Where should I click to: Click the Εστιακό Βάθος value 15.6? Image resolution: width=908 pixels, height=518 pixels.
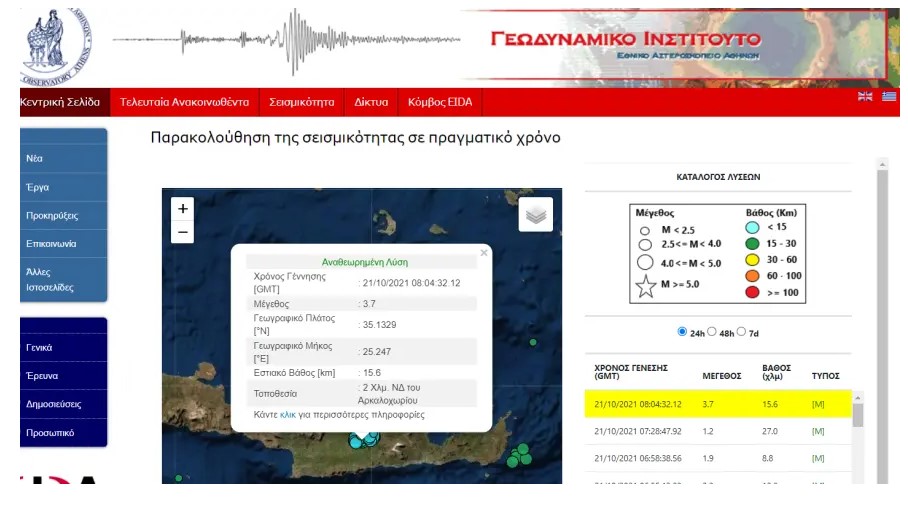pyautogui.click(x=372, y=373)
